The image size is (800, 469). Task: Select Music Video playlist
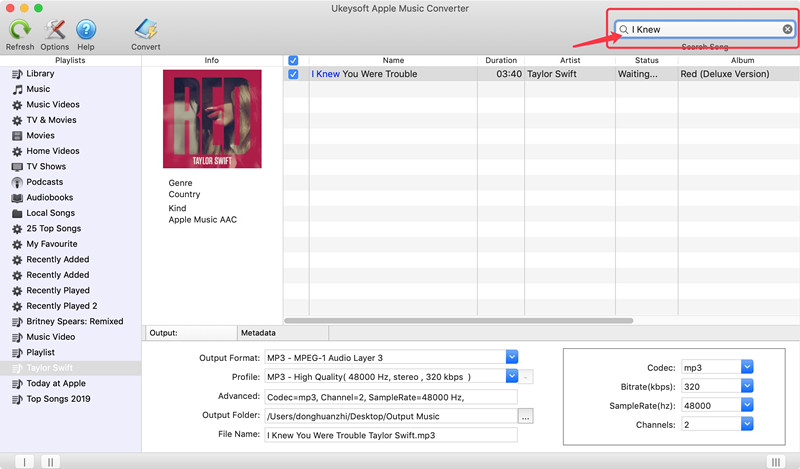(x=51, y=337)
